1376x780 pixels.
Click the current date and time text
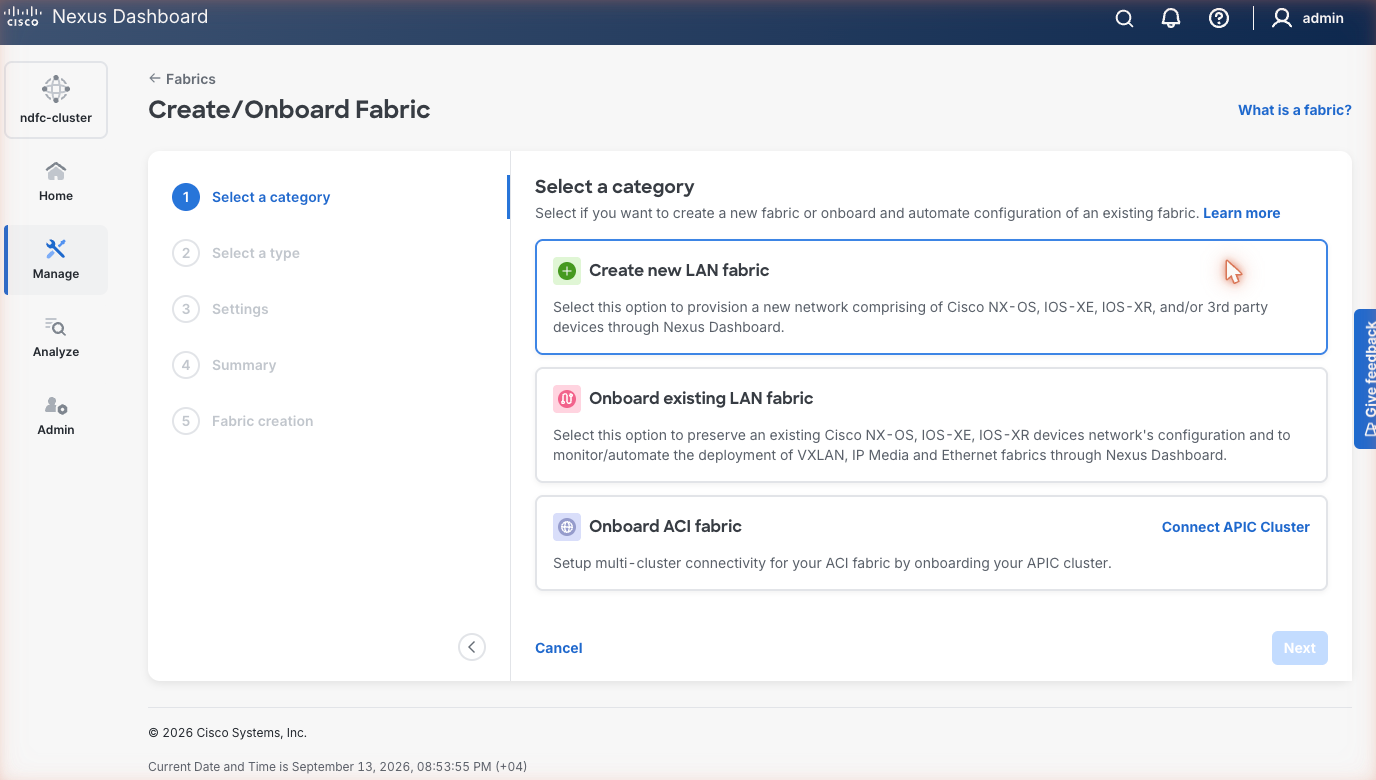tap(337, 767)
